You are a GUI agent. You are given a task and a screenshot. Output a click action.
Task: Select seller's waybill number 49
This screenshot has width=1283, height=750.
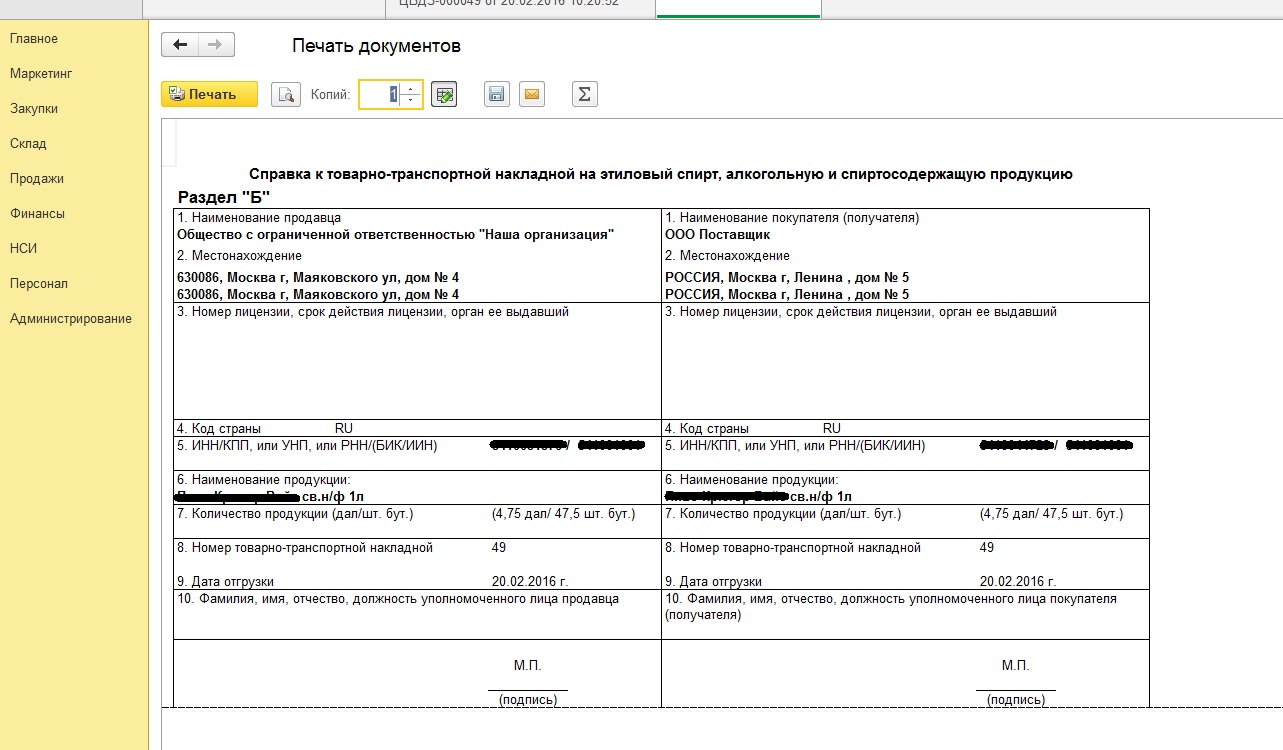click(x=499, y=548)
